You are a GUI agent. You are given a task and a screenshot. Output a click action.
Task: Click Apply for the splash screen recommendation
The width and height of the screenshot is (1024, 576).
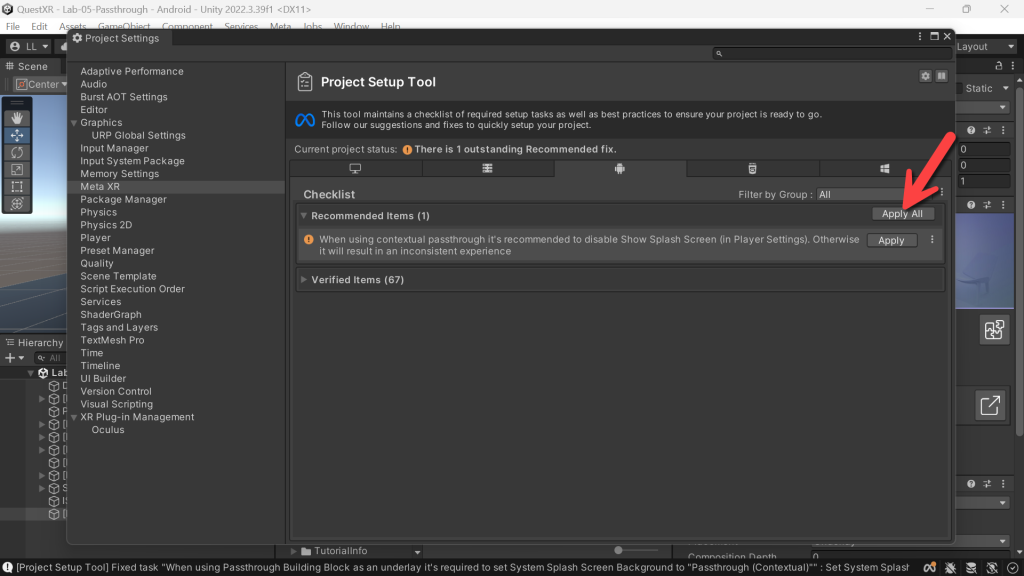click(x=891, y=240)
